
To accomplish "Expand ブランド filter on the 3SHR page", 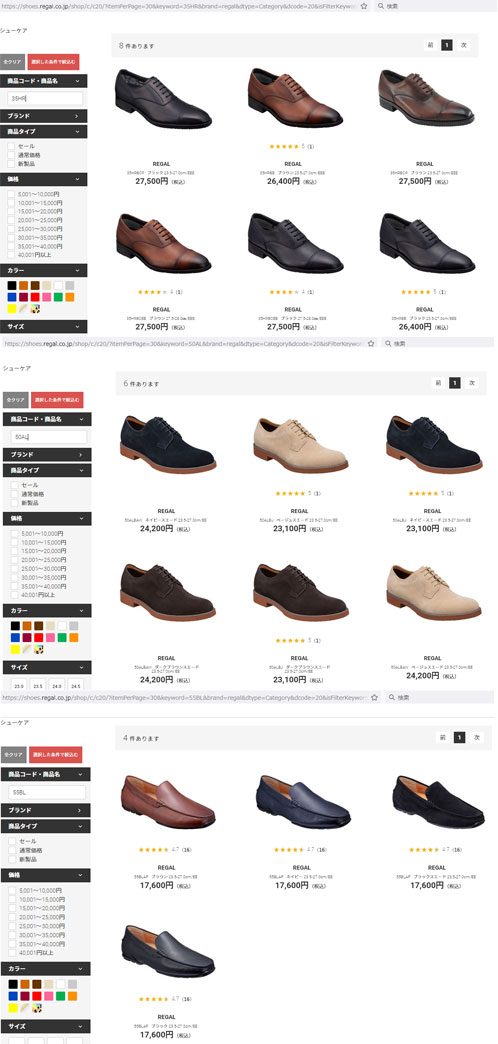I will [x=43, y=116].
